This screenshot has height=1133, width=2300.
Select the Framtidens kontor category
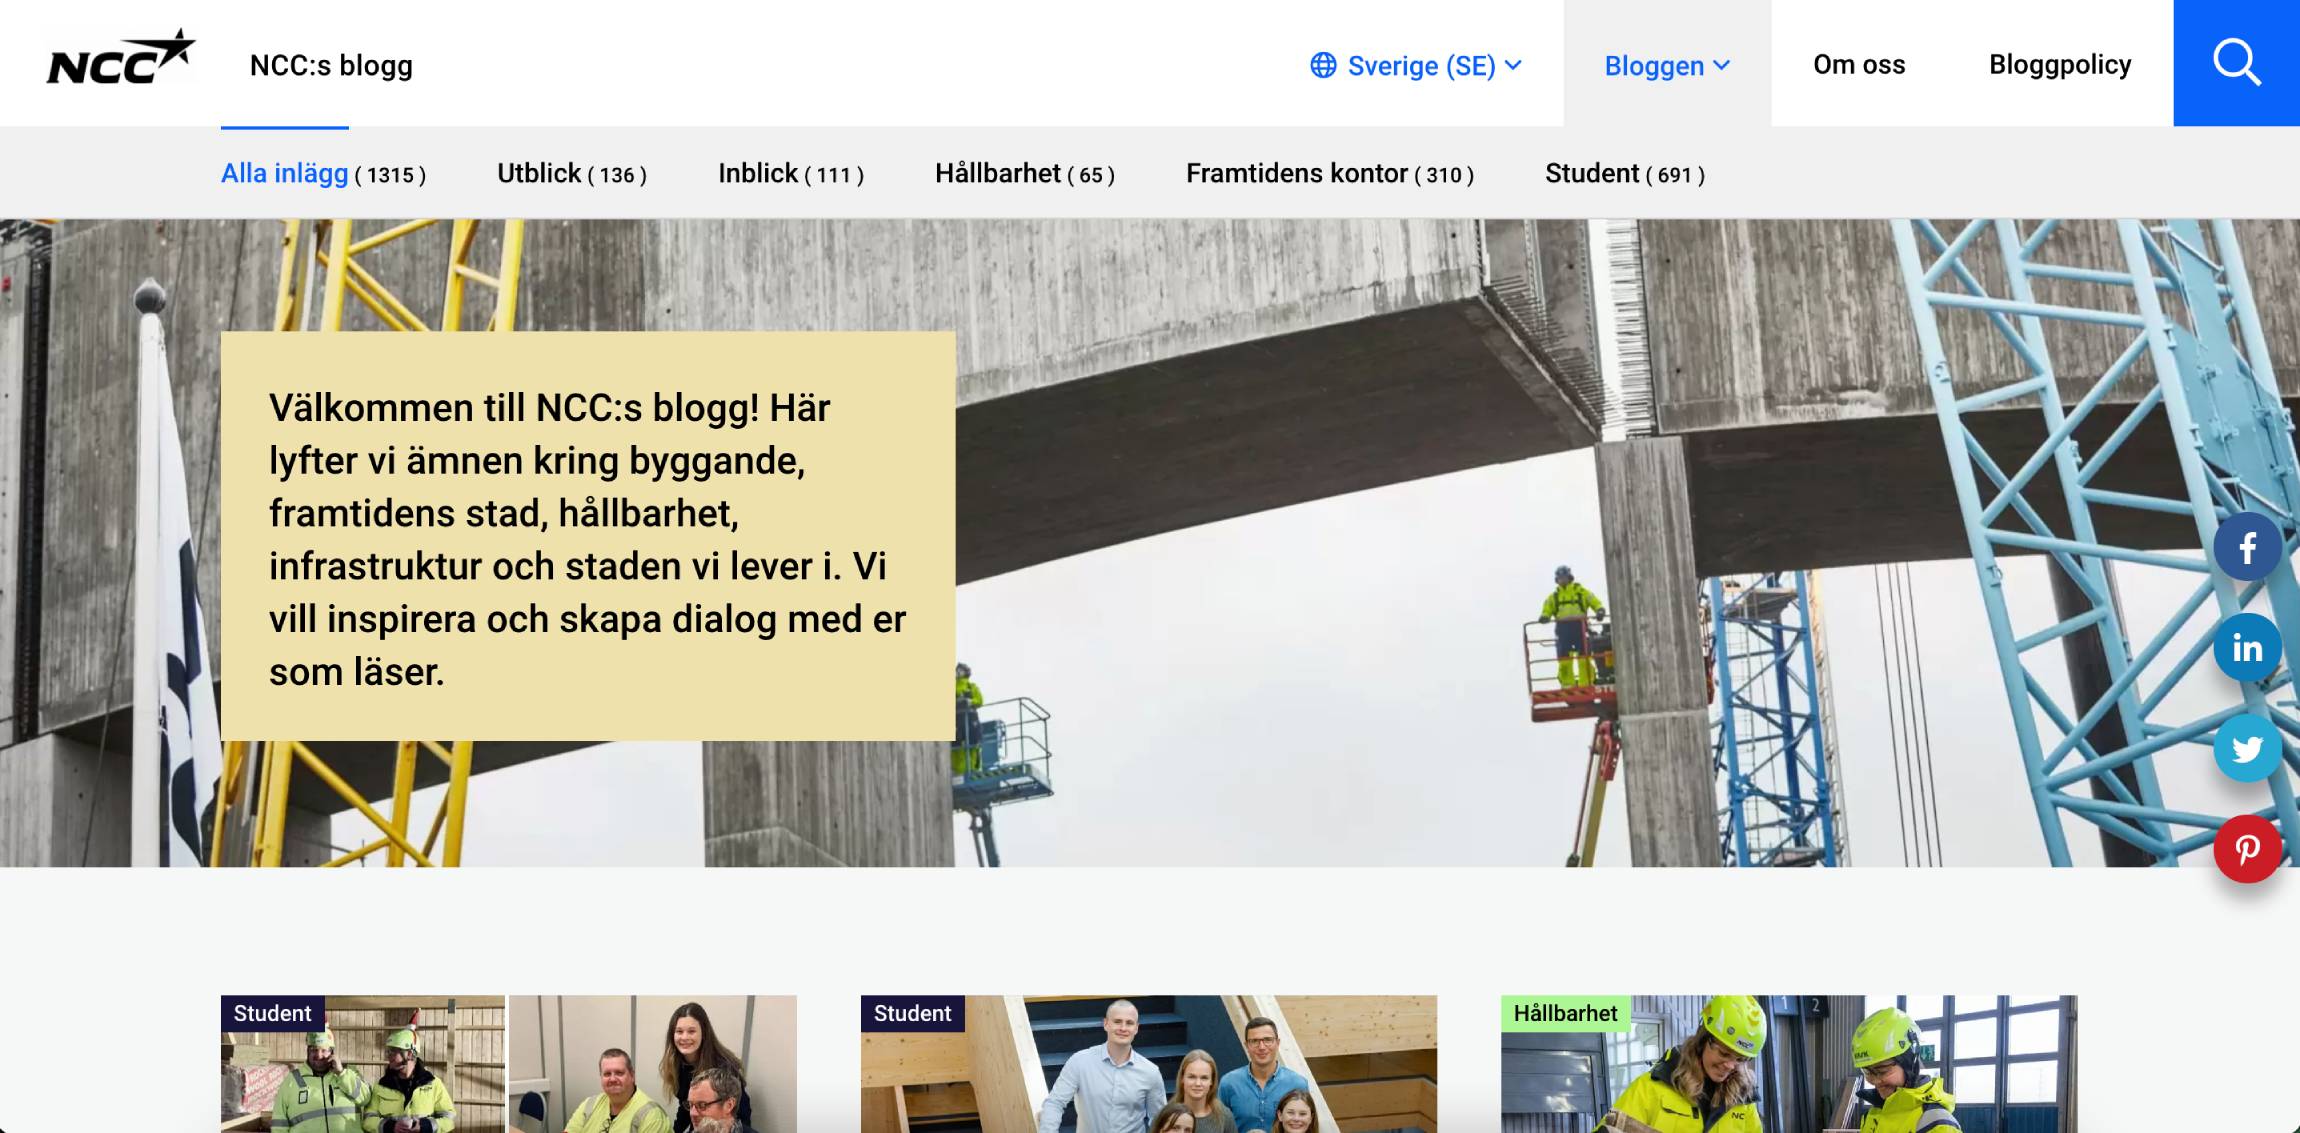1330,174
